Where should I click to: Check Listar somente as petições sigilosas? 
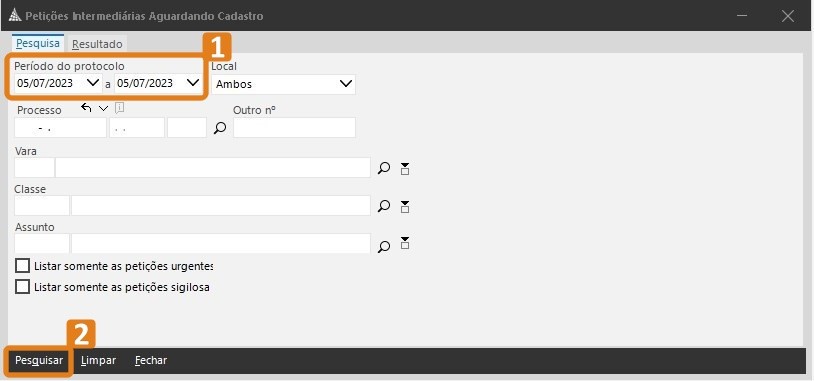[x=22, y=287]
